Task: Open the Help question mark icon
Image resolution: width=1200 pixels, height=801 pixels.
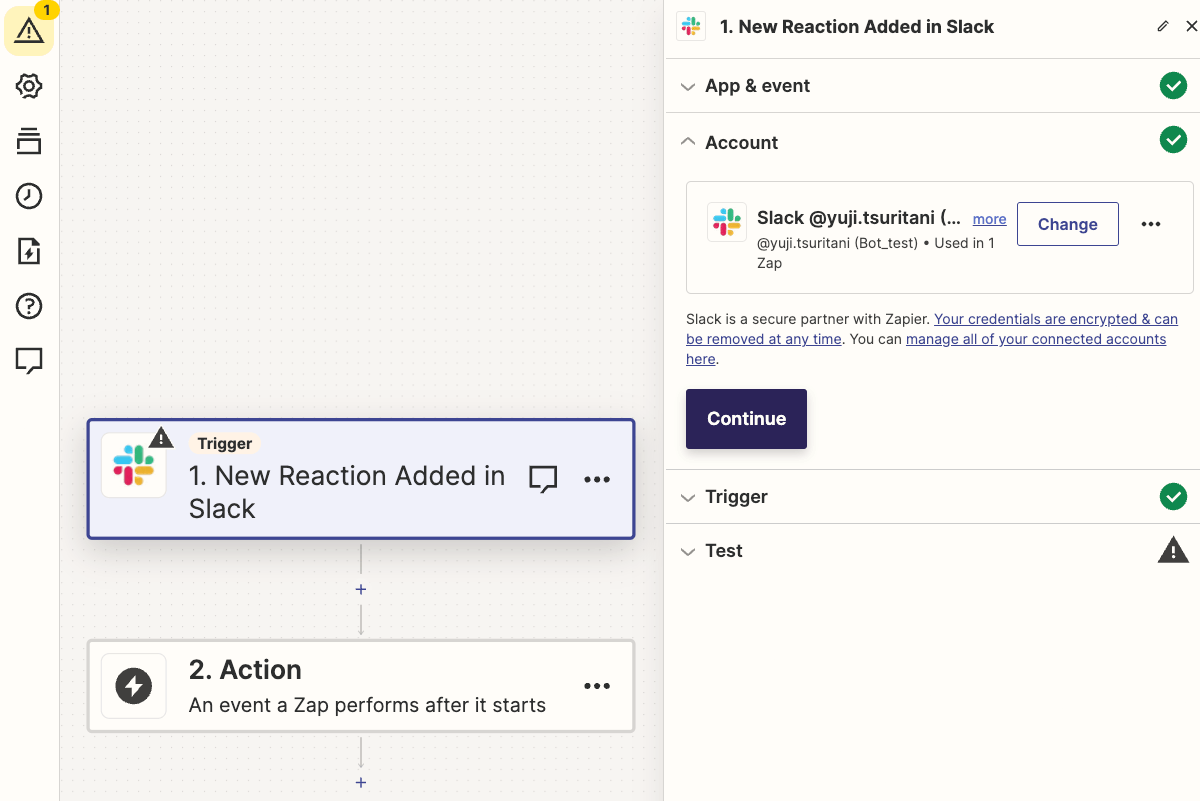Action: (x=29, y=306)
